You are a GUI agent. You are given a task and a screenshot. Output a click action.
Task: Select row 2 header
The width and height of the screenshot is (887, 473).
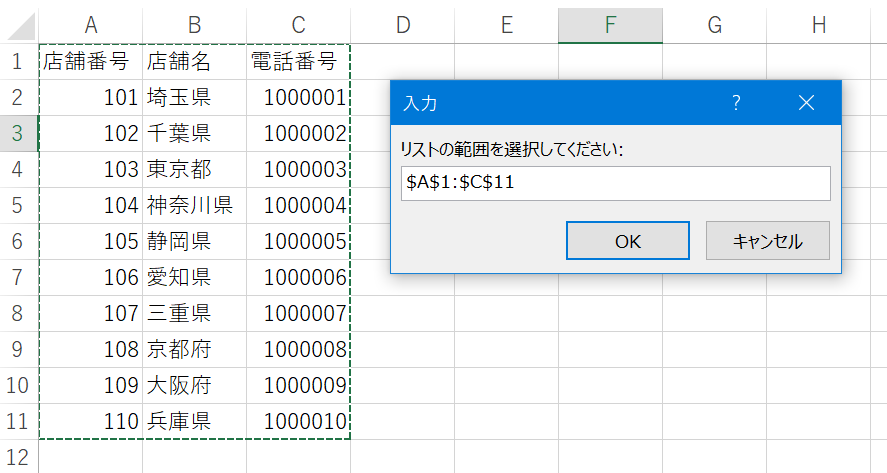17,97
